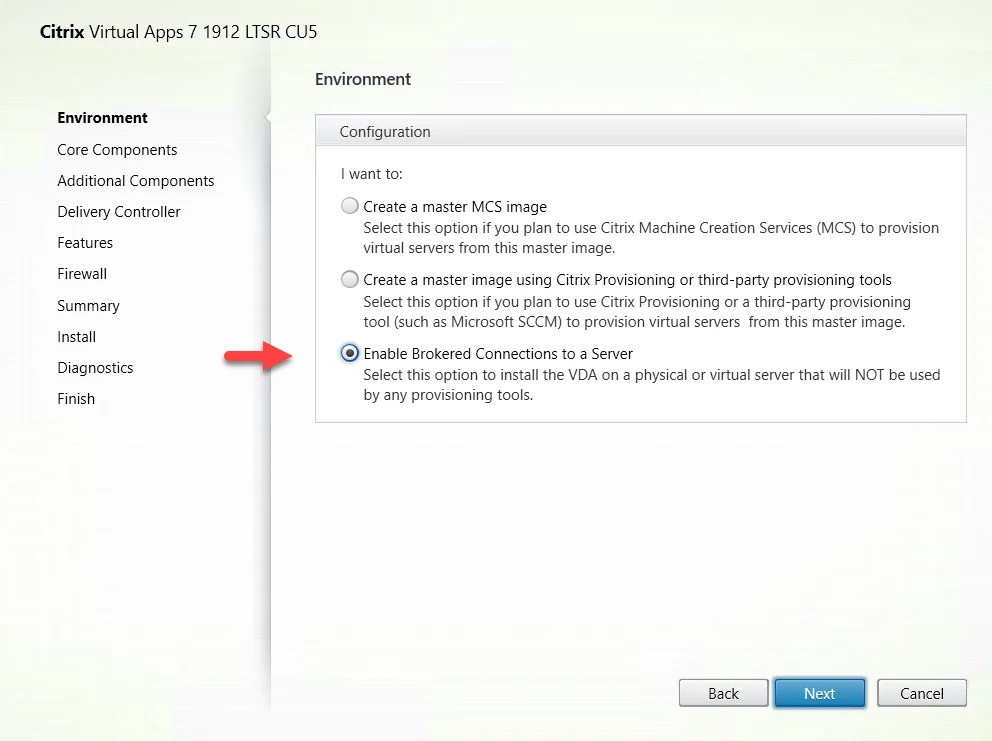Select the Features step
This screenshot has height=741, width=992.
coord(85,243)
